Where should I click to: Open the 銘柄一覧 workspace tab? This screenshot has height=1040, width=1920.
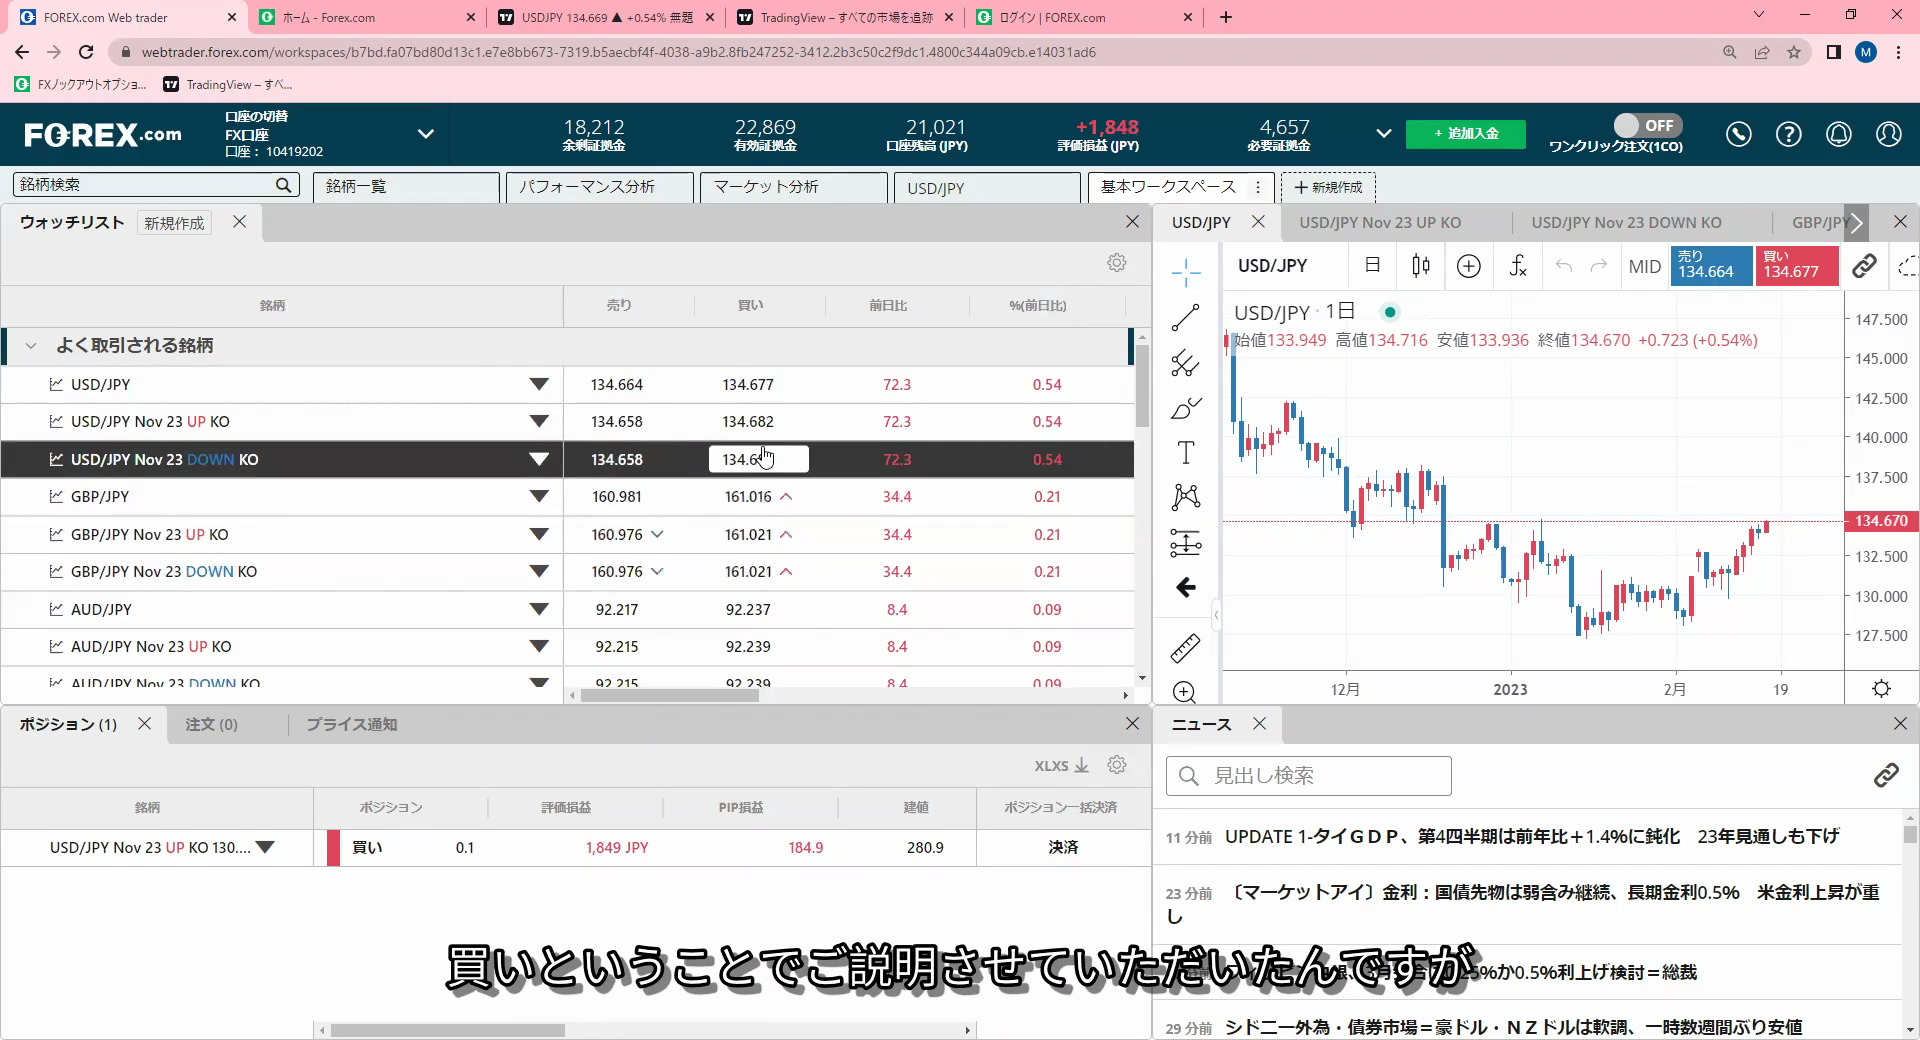pos(406,187)
